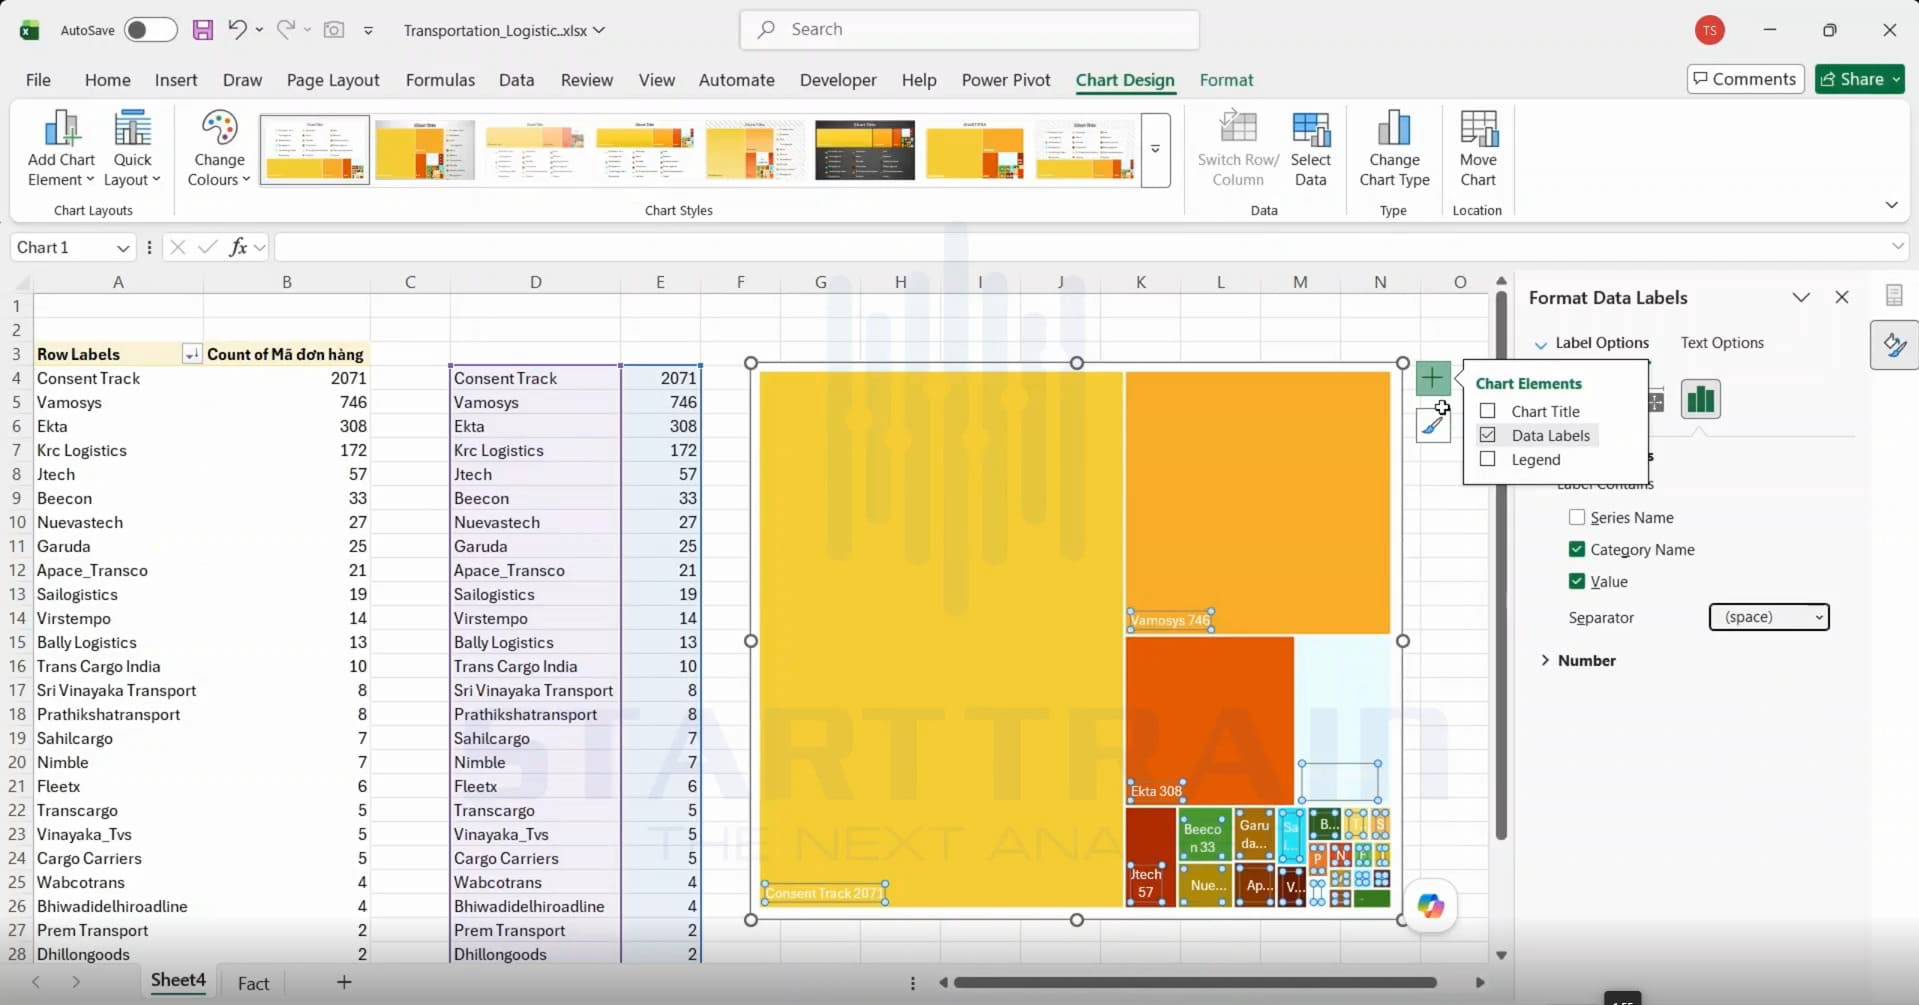This screenshot has width=1919, height=1005.
Task: Switch to the Fact sheet tab
Action: 253,983
